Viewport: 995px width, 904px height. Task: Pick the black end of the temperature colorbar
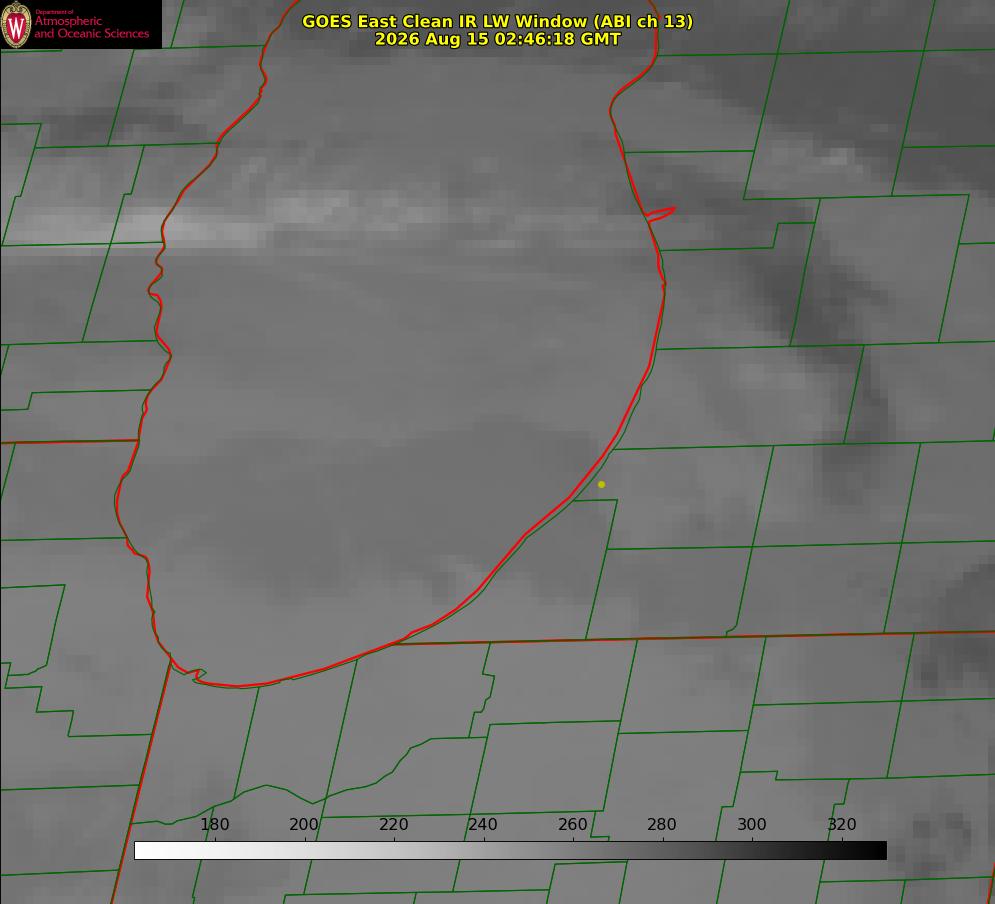point(880,851)
